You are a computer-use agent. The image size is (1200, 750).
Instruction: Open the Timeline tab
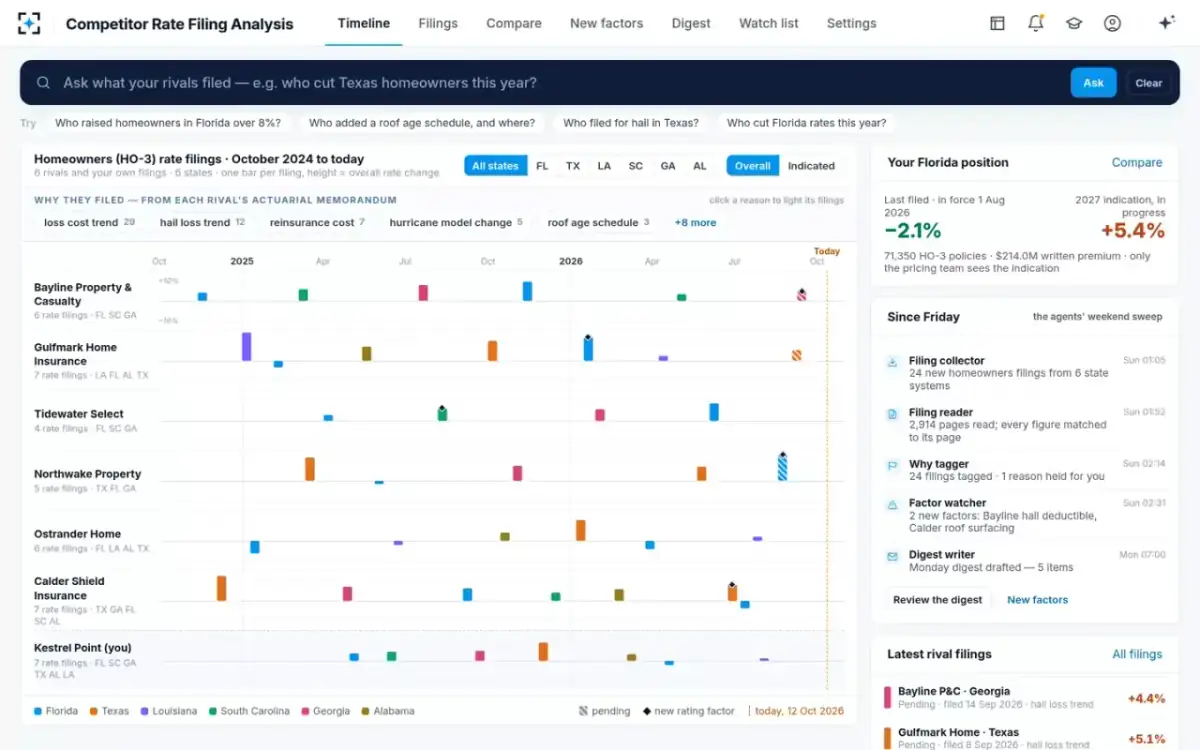pos(364,23)
